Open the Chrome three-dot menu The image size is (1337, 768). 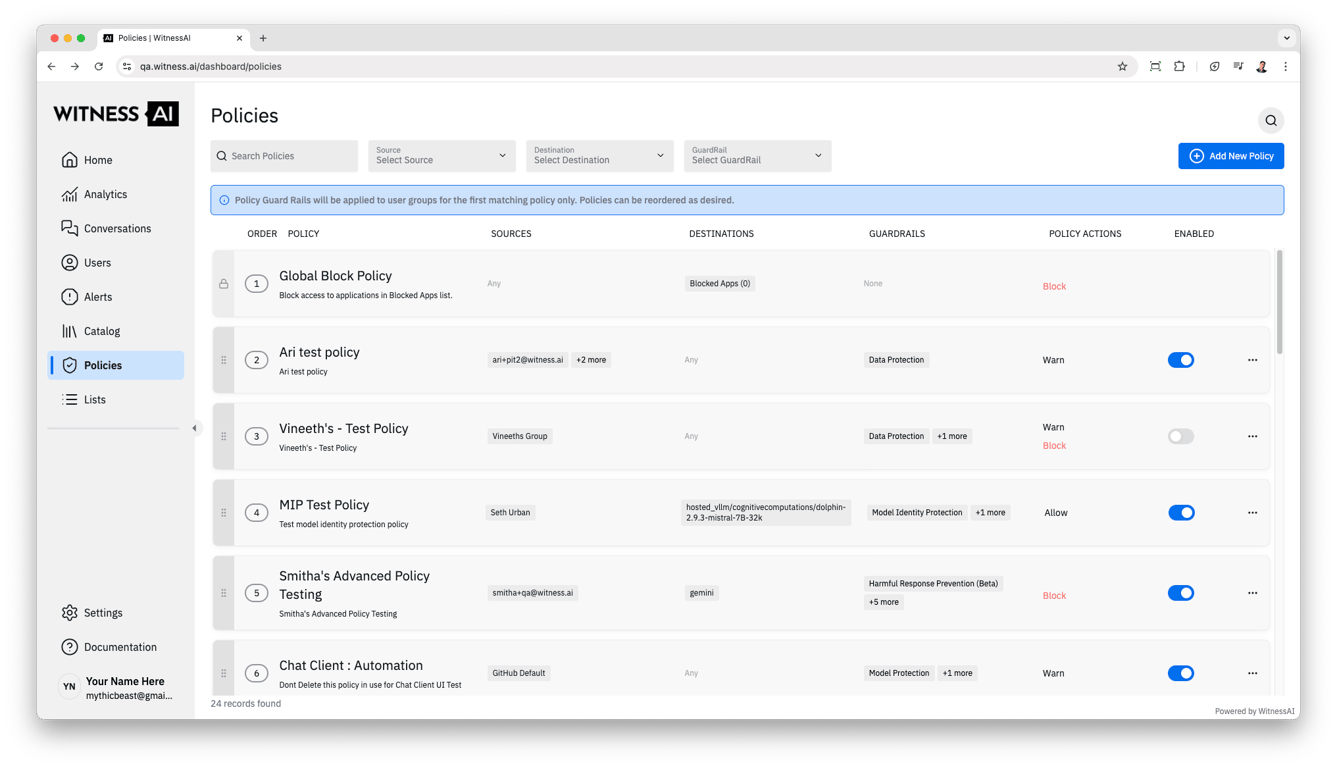coord(1286,67)
